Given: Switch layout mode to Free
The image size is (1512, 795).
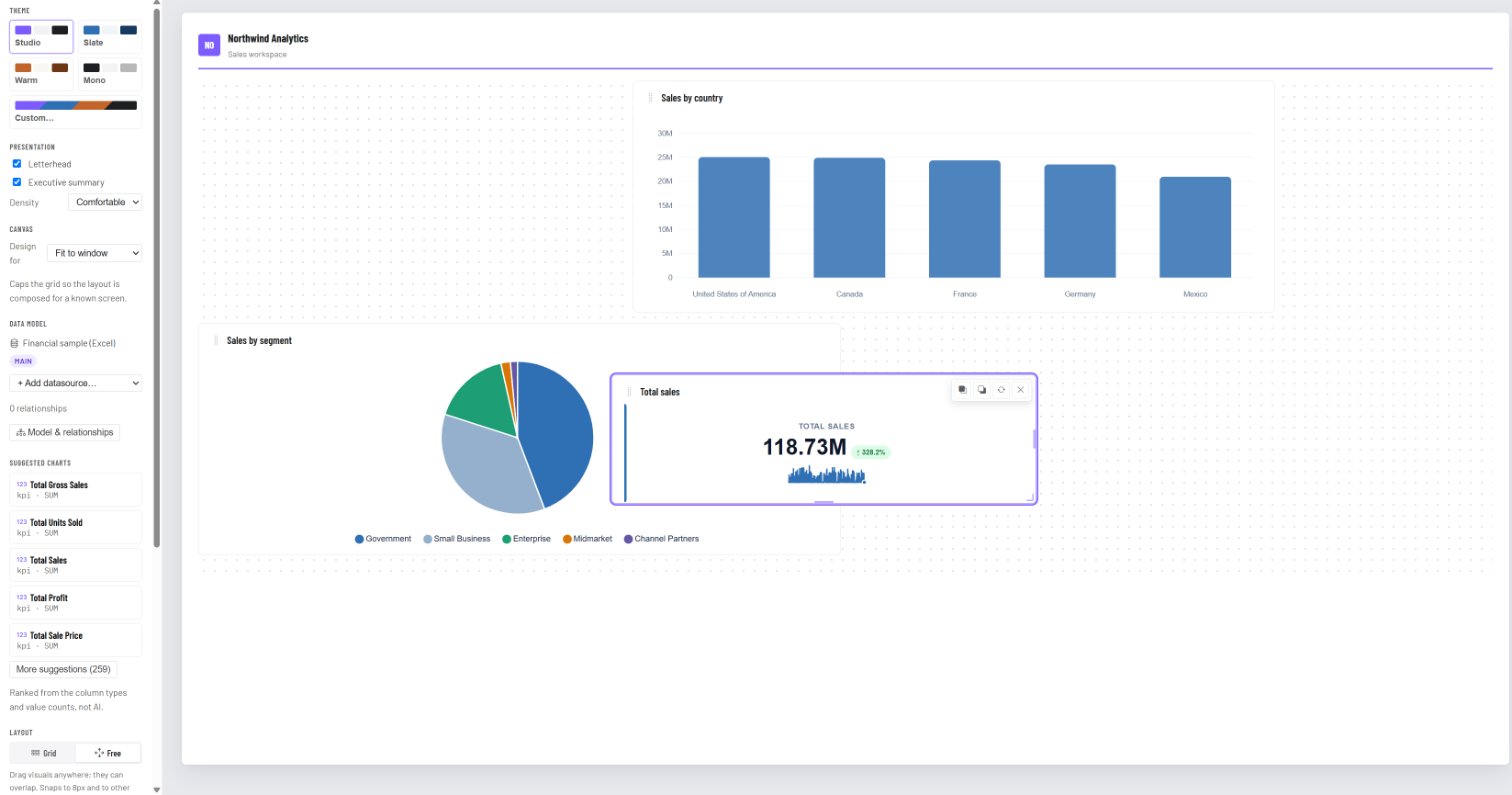Looking at the screenshot, I should tap(108, 753).
